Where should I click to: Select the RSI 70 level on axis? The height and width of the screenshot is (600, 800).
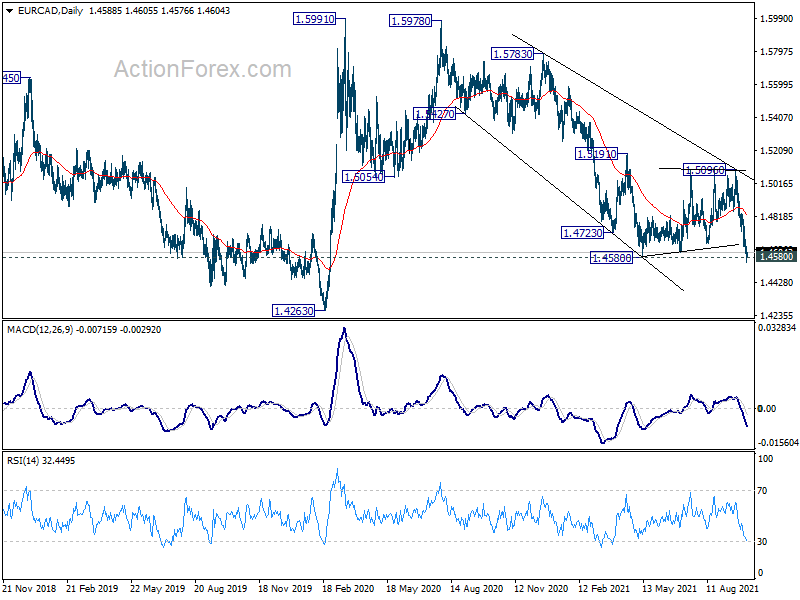pos(762,491)
